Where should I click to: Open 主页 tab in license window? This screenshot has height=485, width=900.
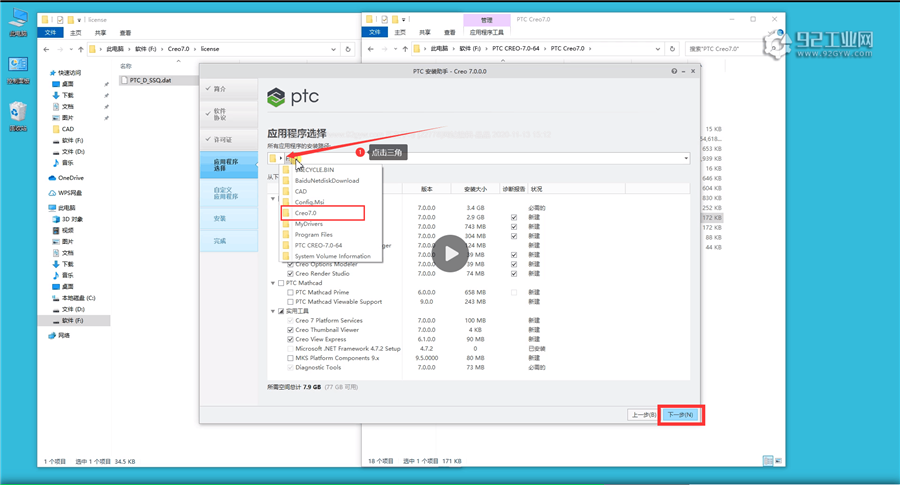pyautogui.click(x=76, y=33)
